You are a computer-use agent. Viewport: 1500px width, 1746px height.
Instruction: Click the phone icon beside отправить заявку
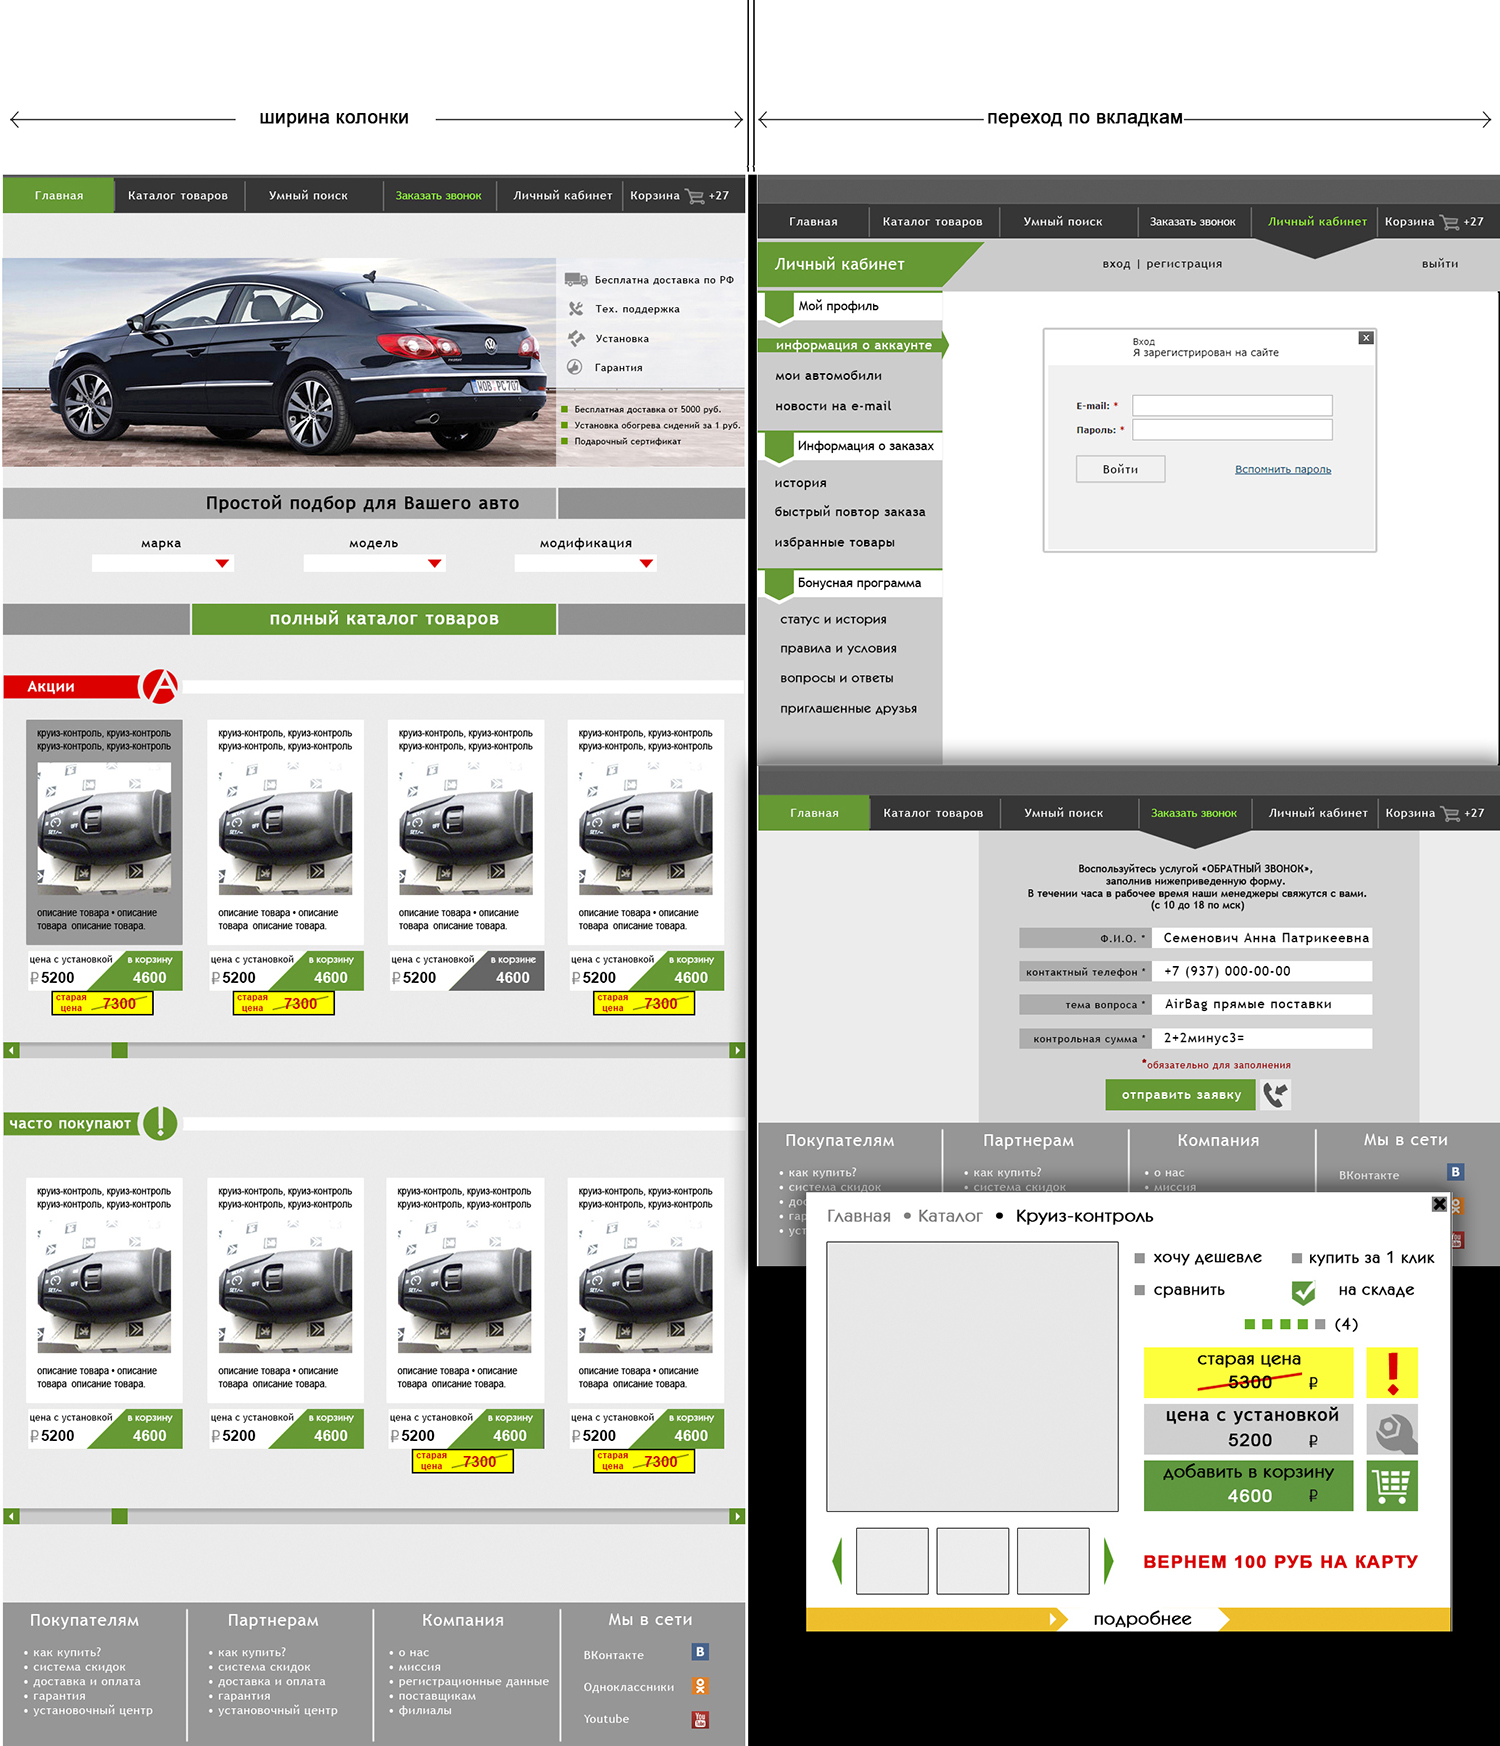tap(1275, 1095)
